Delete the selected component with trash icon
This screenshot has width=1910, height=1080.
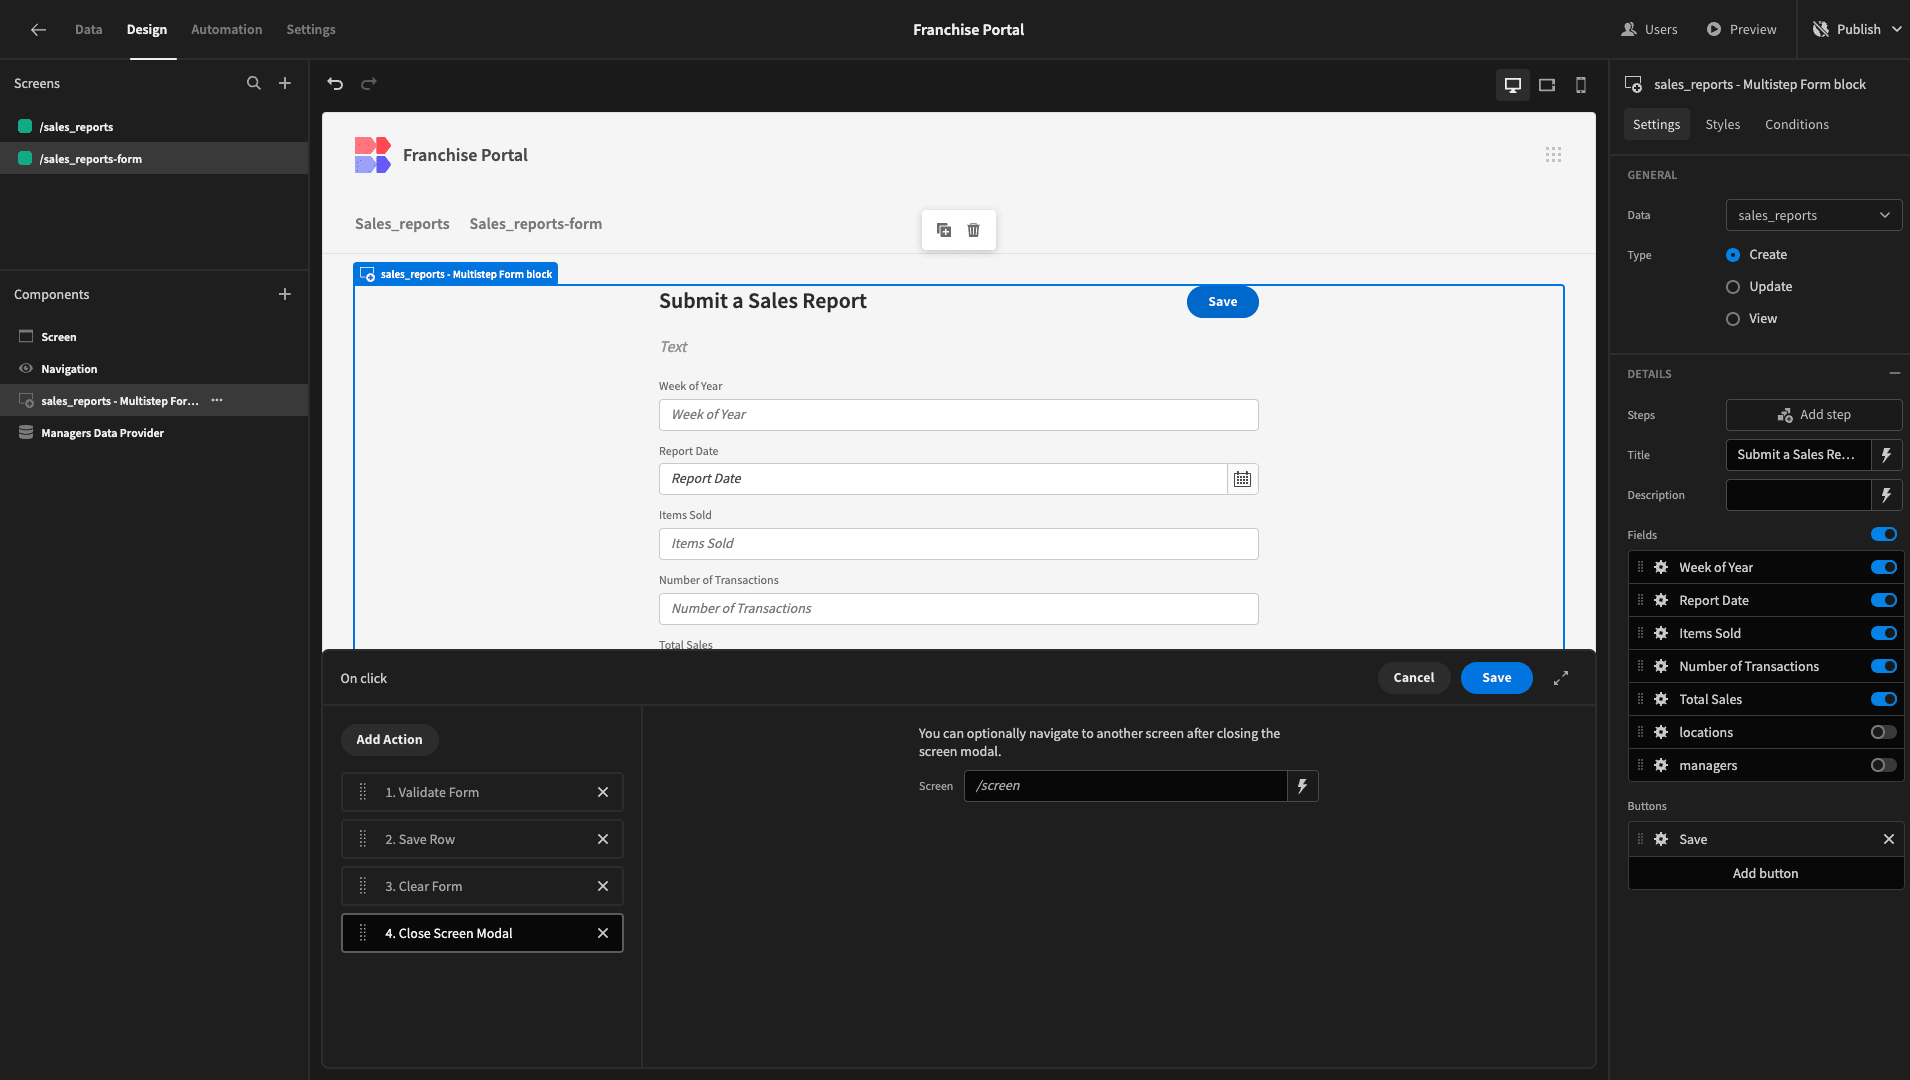click(x=974, y=230)
